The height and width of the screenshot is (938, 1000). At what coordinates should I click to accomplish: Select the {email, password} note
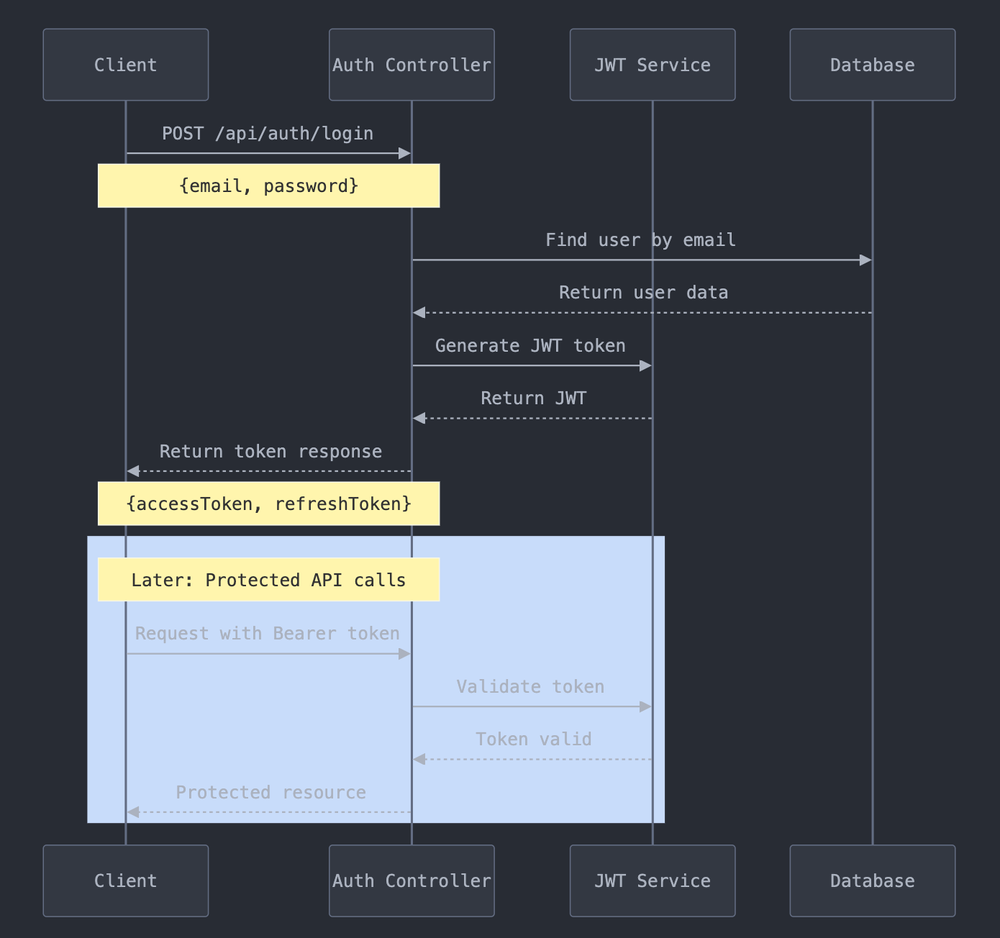click(268, 185)
